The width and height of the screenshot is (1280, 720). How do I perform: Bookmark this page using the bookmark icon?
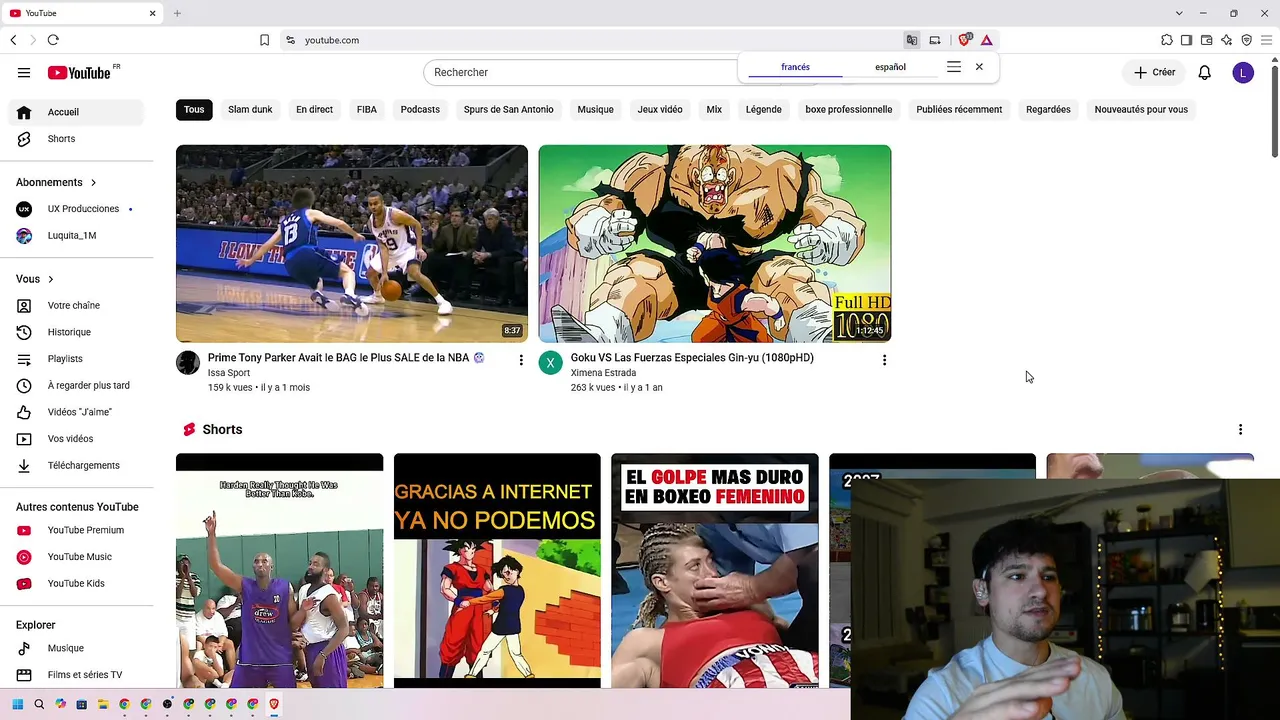[264, 40]
